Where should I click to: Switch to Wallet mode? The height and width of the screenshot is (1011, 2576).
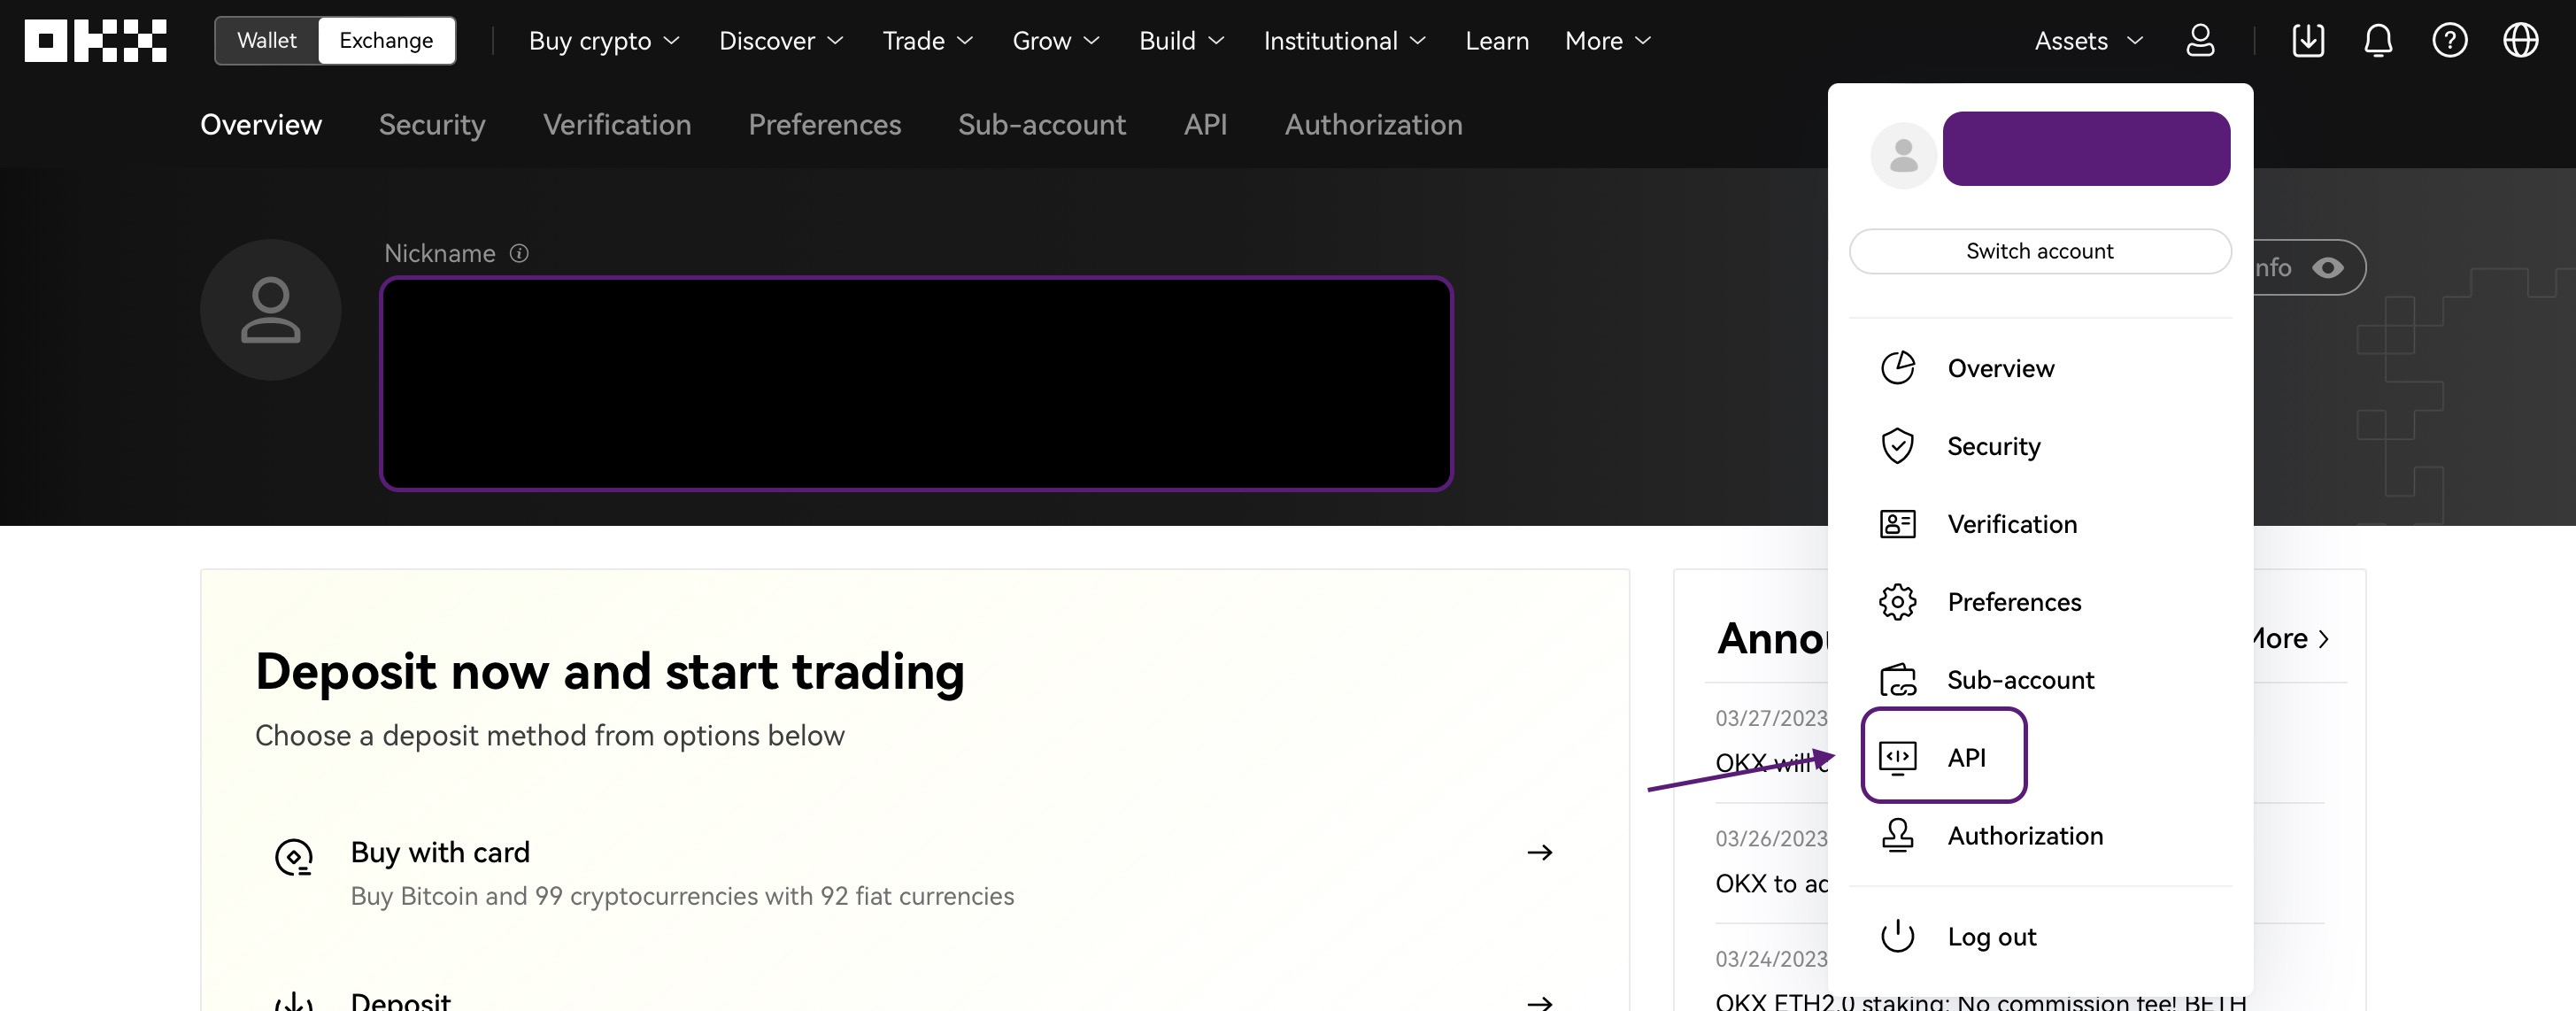pyautogui.click(x=267, y=41)
